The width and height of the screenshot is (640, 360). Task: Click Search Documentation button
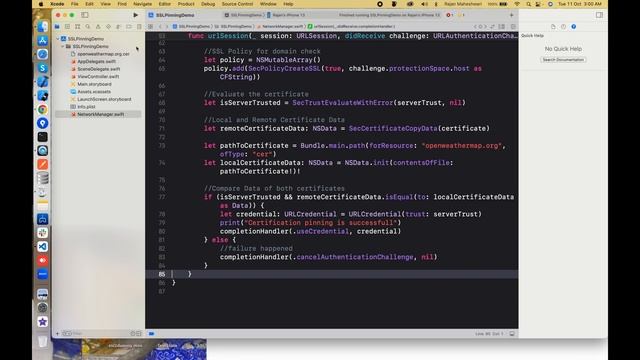[563, 60]
